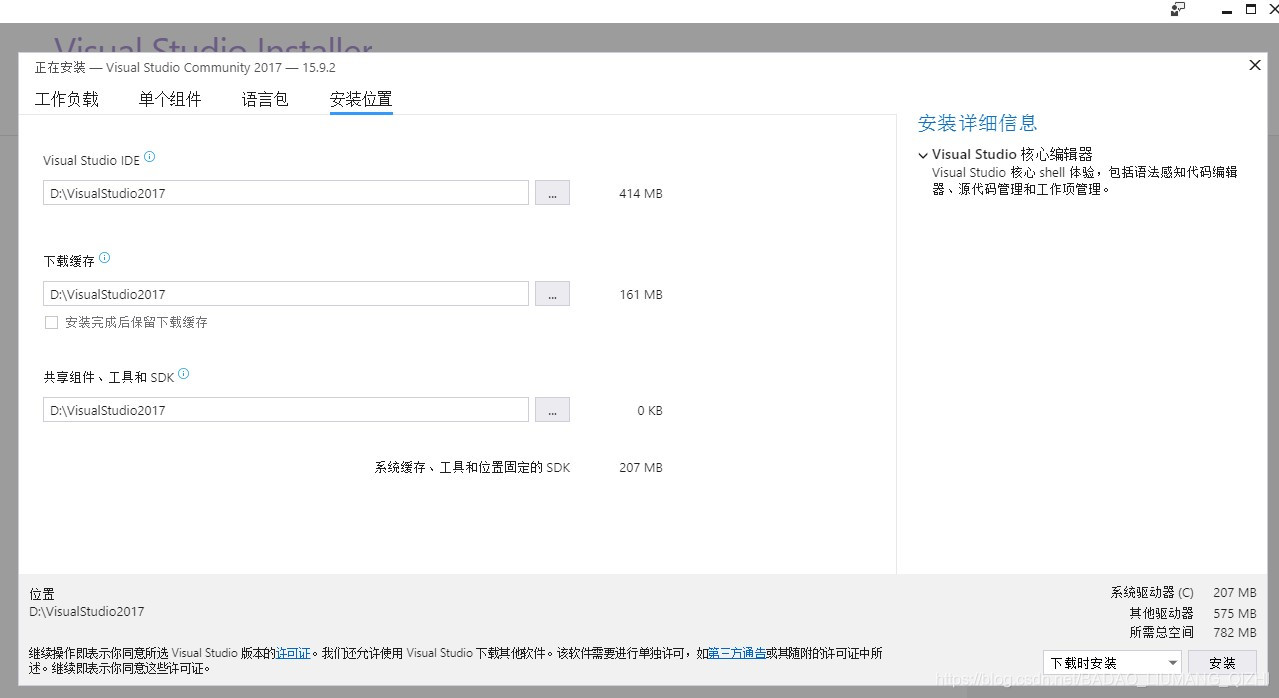1279x698 pixels.
Task: Close the installation dialog with the X
Action: tap(1255, 65)
